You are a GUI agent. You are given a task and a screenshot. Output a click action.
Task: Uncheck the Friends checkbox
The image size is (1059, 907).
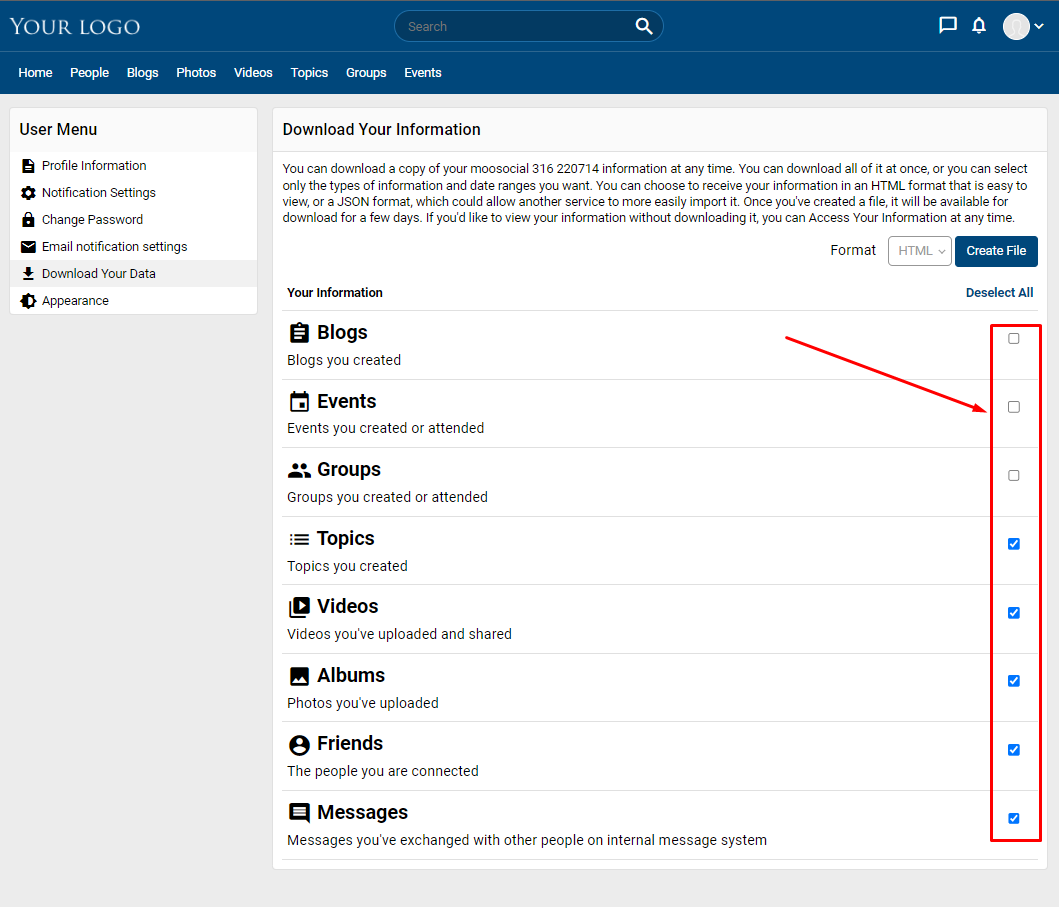click(1014, 750)
